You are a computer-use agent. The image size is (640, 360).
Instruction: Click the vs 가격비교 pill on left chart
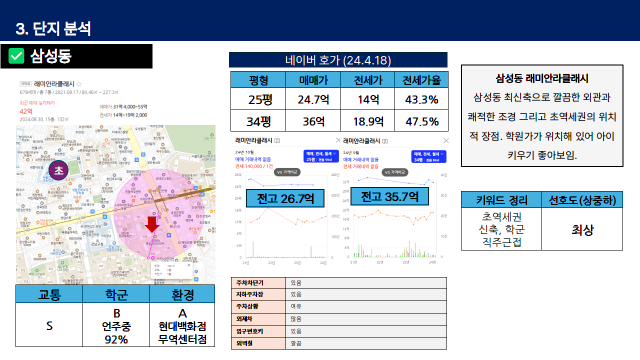(287, 172)
